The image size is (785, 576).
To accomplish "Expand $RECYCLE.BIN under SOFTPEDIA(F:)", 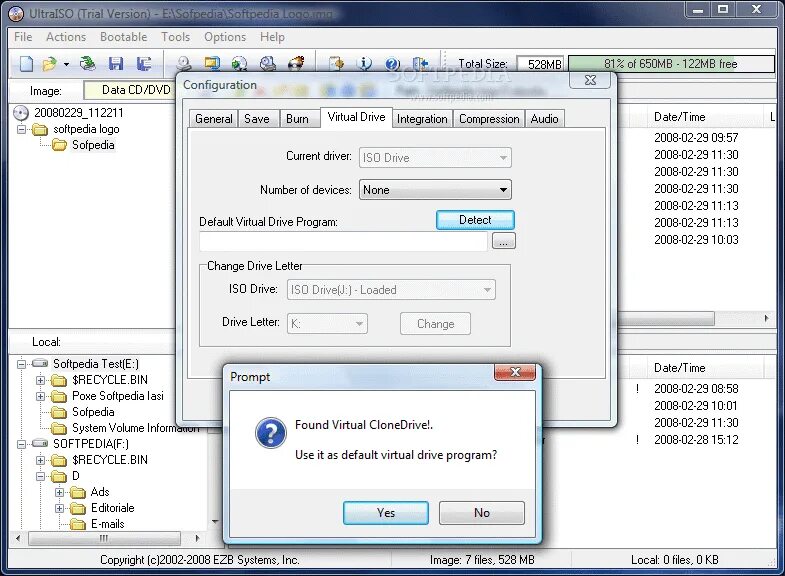I will point(41,460).
